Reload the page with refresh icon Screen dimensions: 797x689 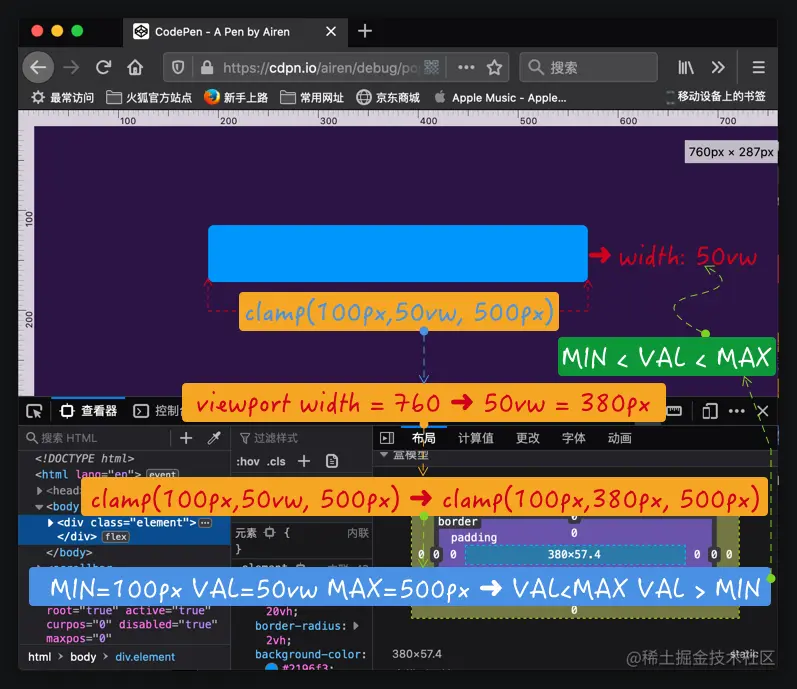[104, 67]
